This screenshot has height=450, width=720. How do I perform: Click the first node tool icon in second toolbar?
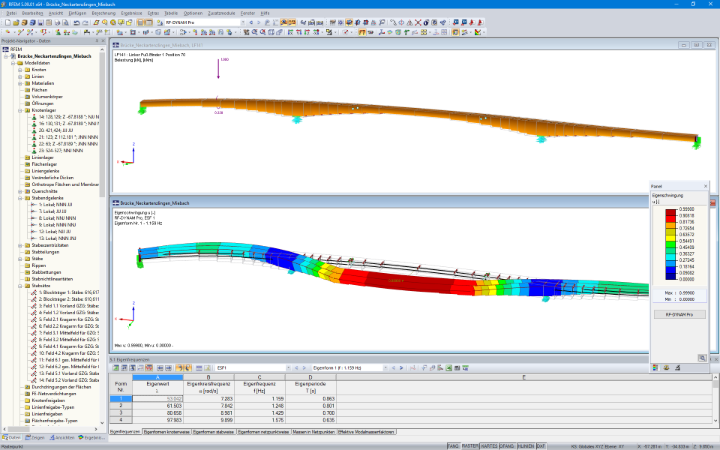tap(8, 32)
